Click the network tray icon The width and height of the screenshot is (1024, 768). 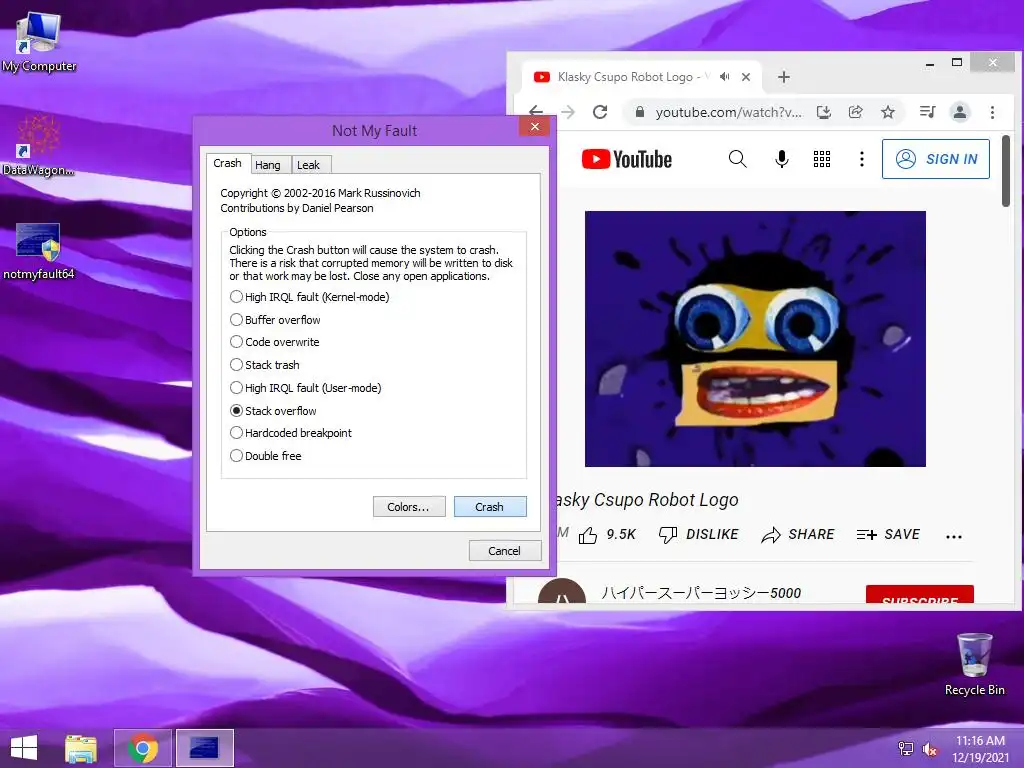(906, 748)
